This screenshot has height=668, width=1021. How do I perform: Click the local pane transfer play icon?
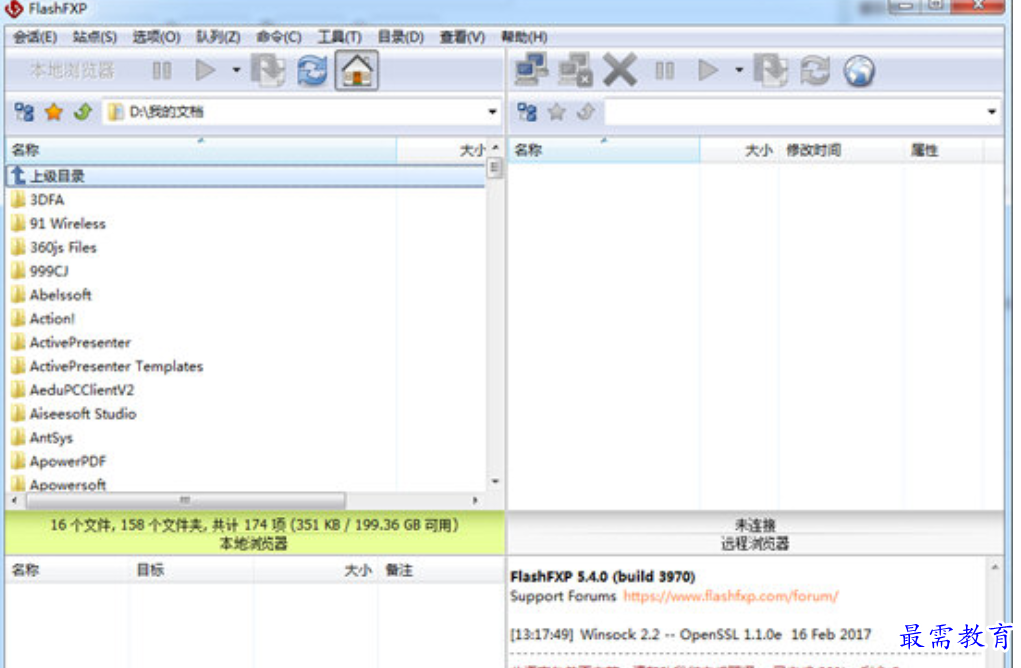pos(205,70)
